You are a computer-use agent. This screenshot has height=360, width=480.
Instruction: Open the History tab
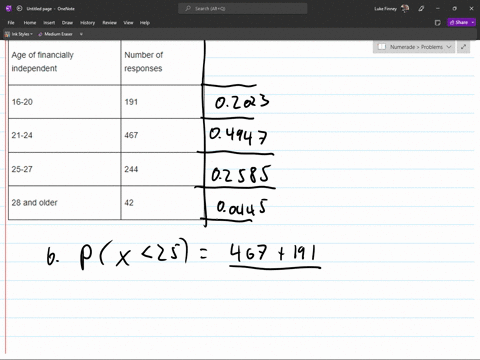[x=87, y=23]
